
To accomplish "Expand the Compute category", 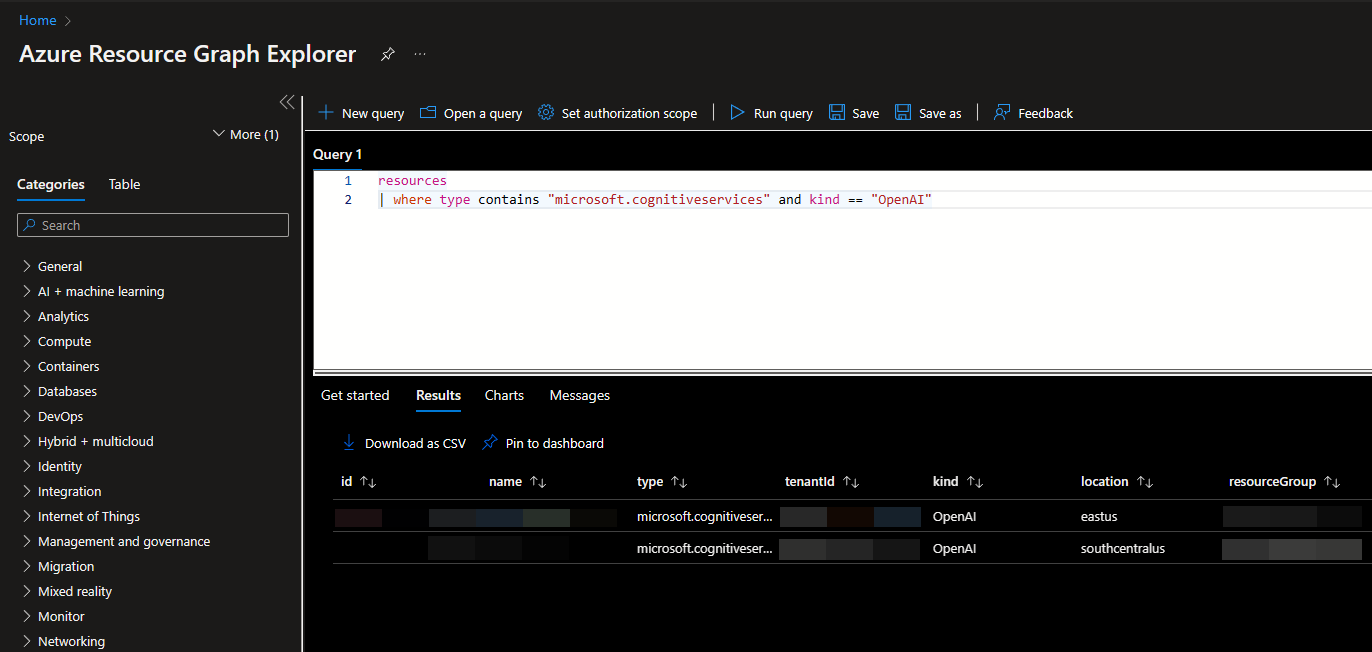I will tap(27, 341).
